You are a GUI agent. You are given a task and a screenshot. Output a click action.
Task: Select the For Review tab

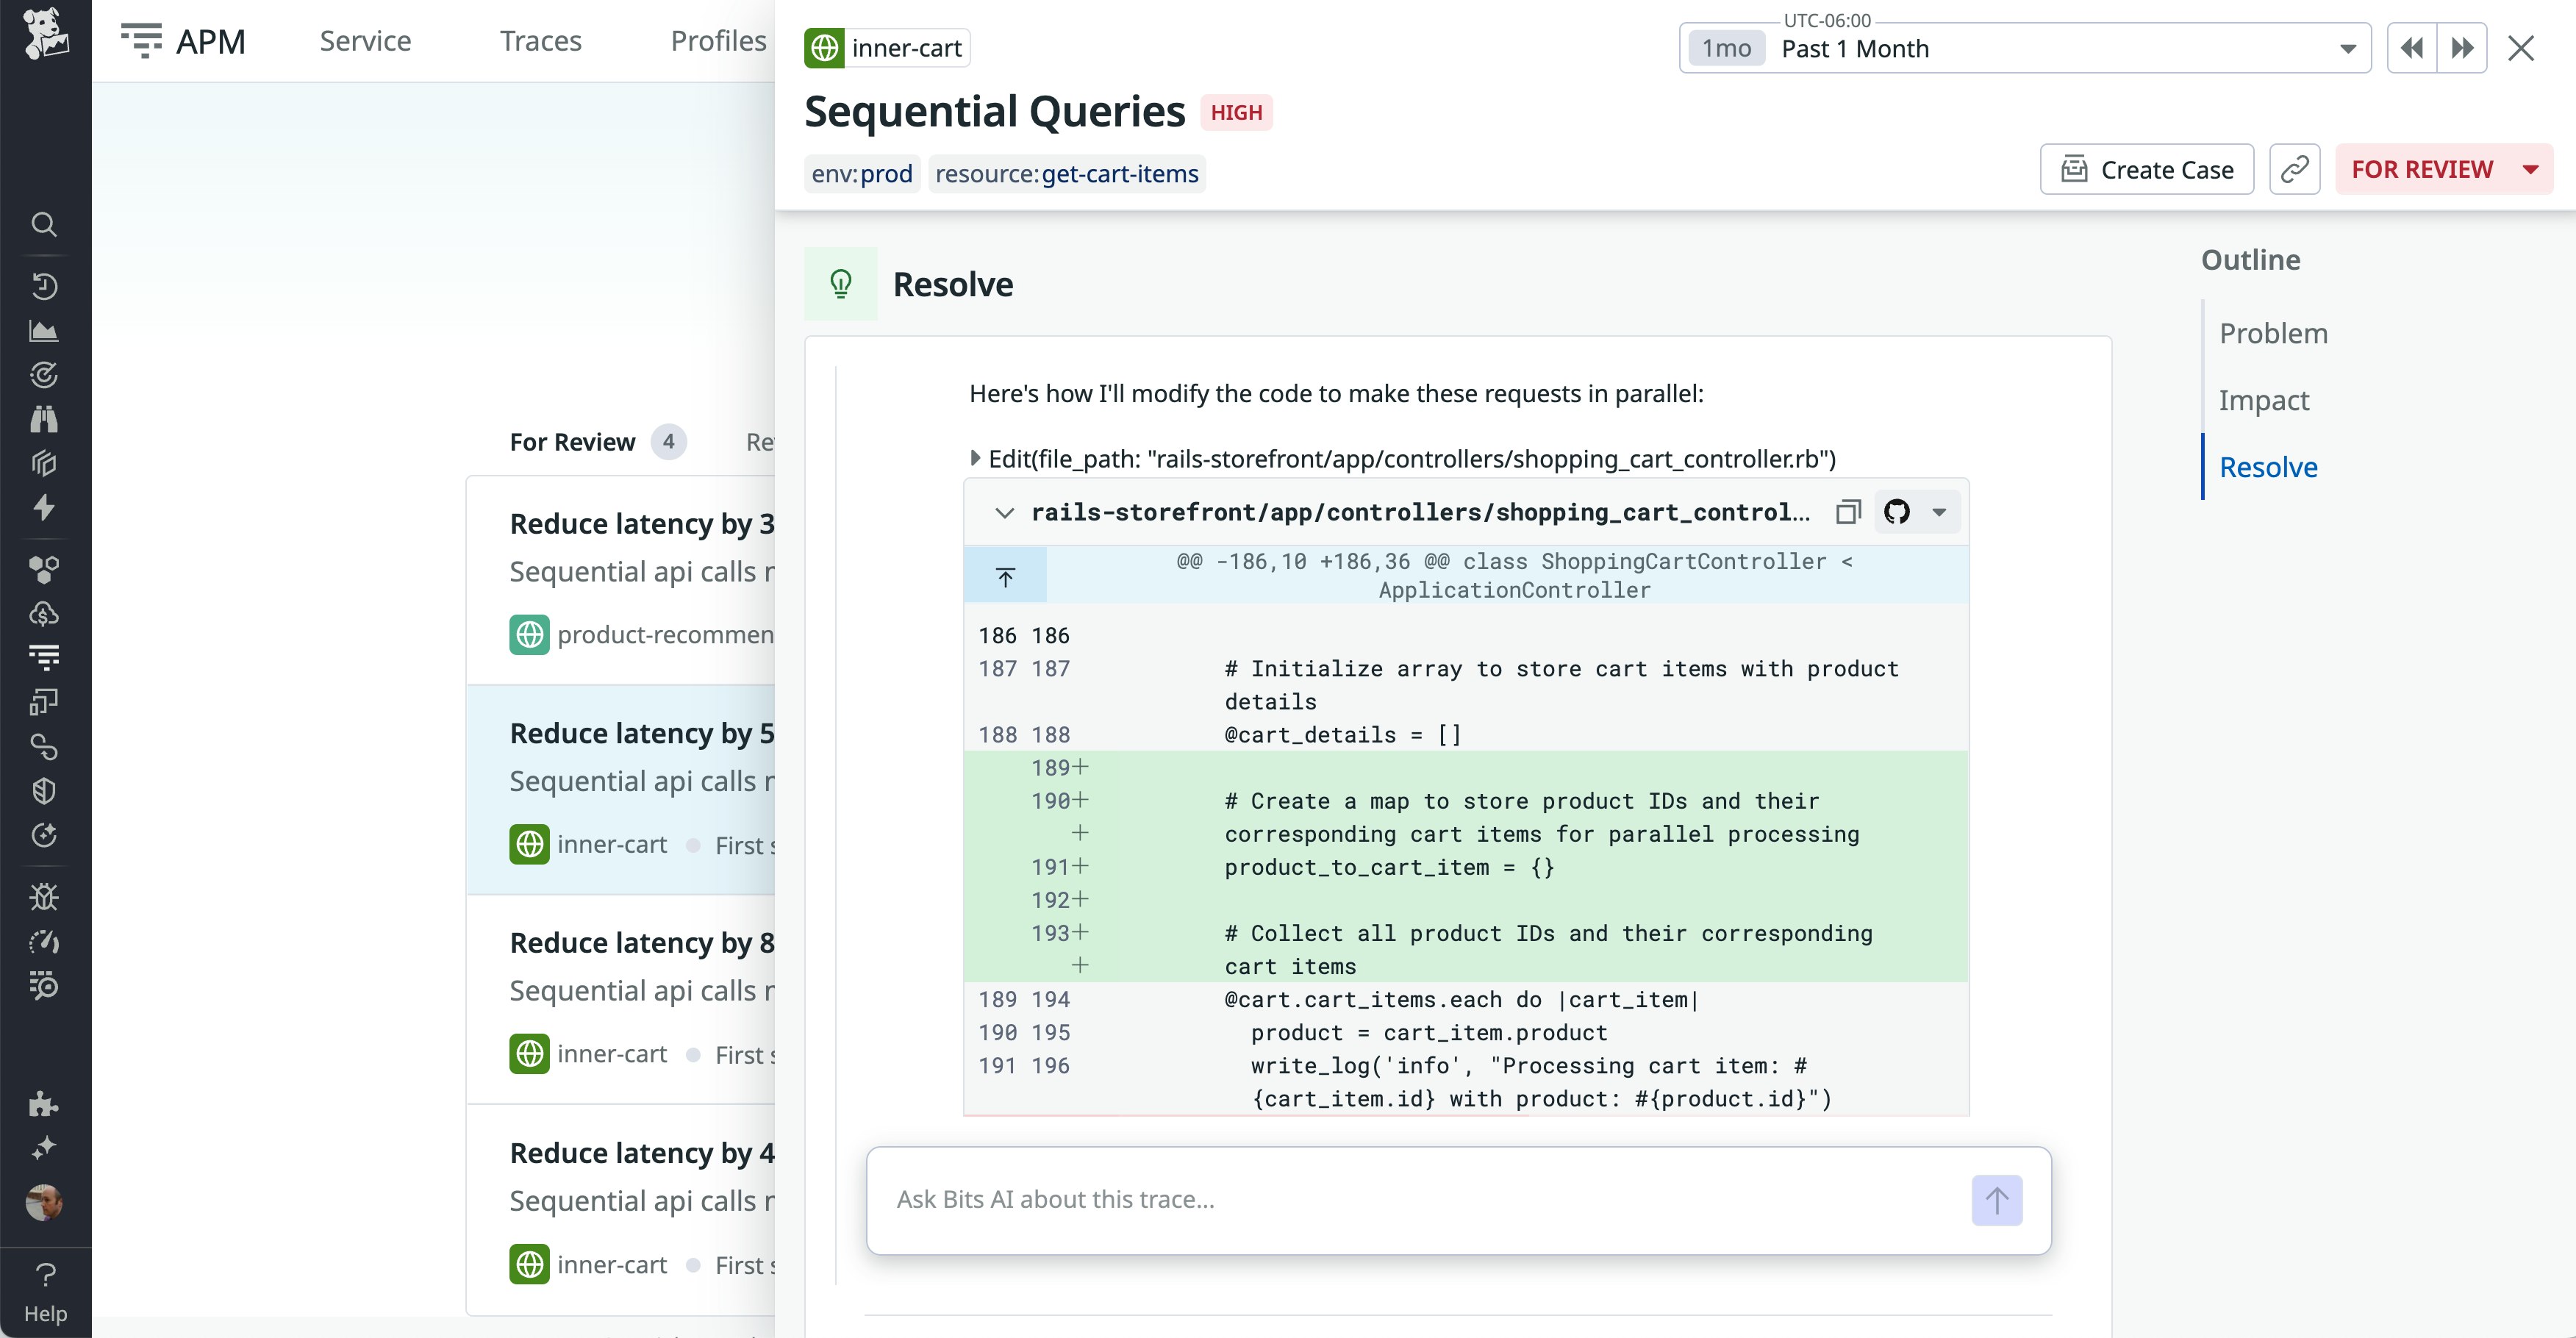tap(572, 442)
